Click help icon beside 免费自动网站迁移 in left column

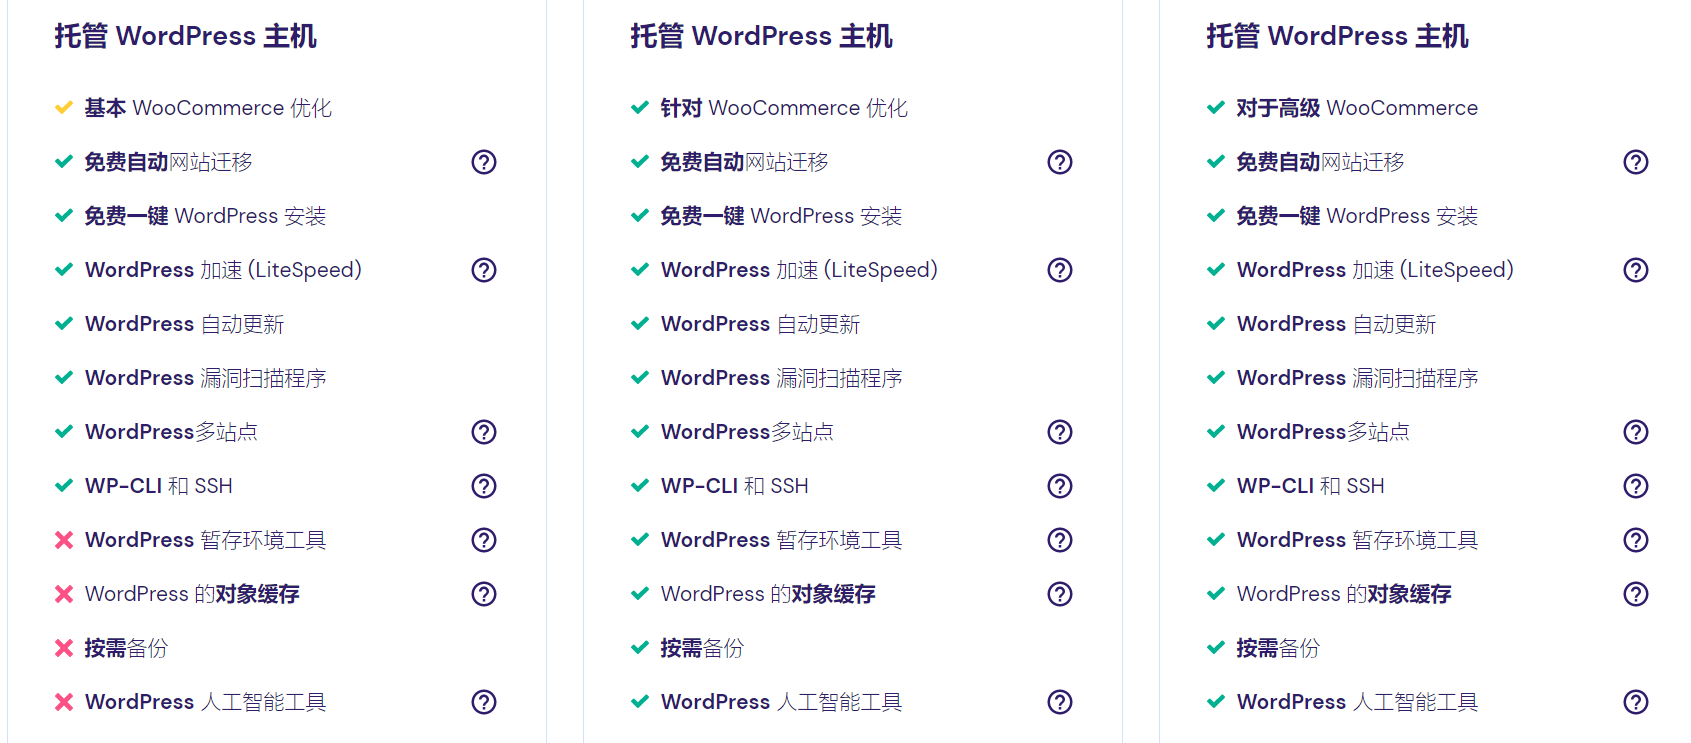coord(484,162)
